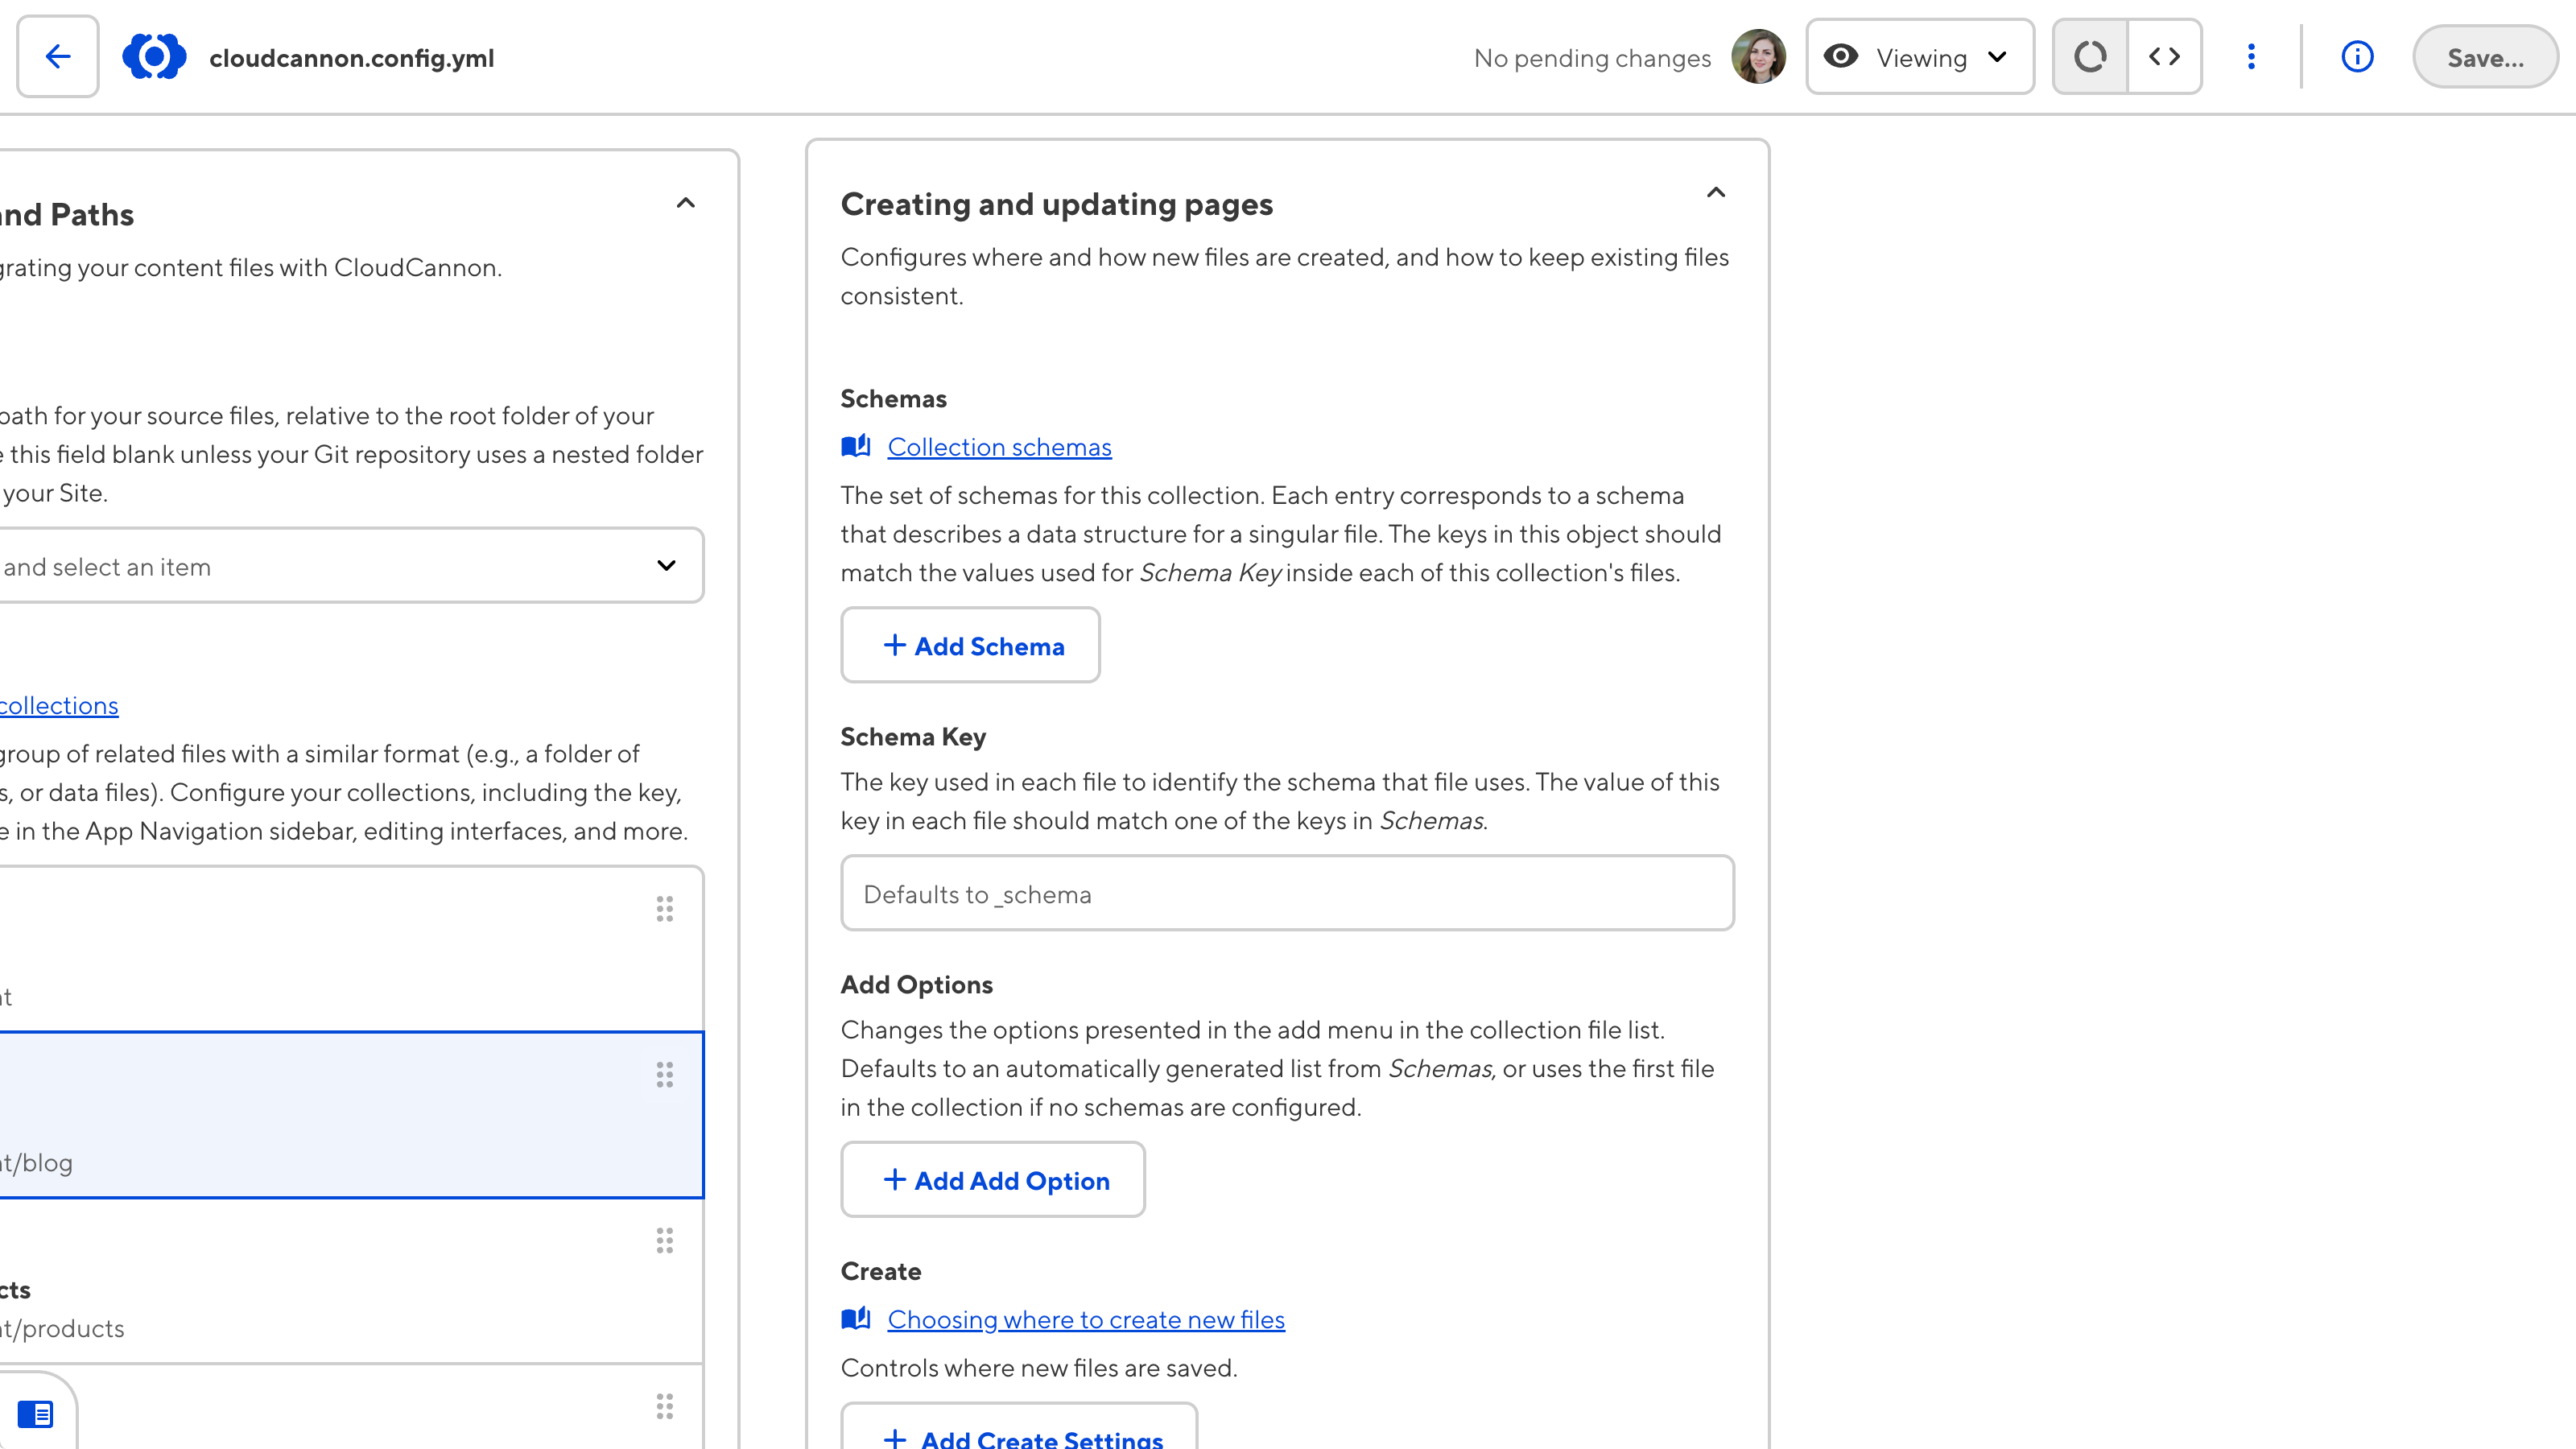Click the Choosing where to create new files link
The image size is (2576, 1449).
pyautogui.click(x=1086, y=1318)
